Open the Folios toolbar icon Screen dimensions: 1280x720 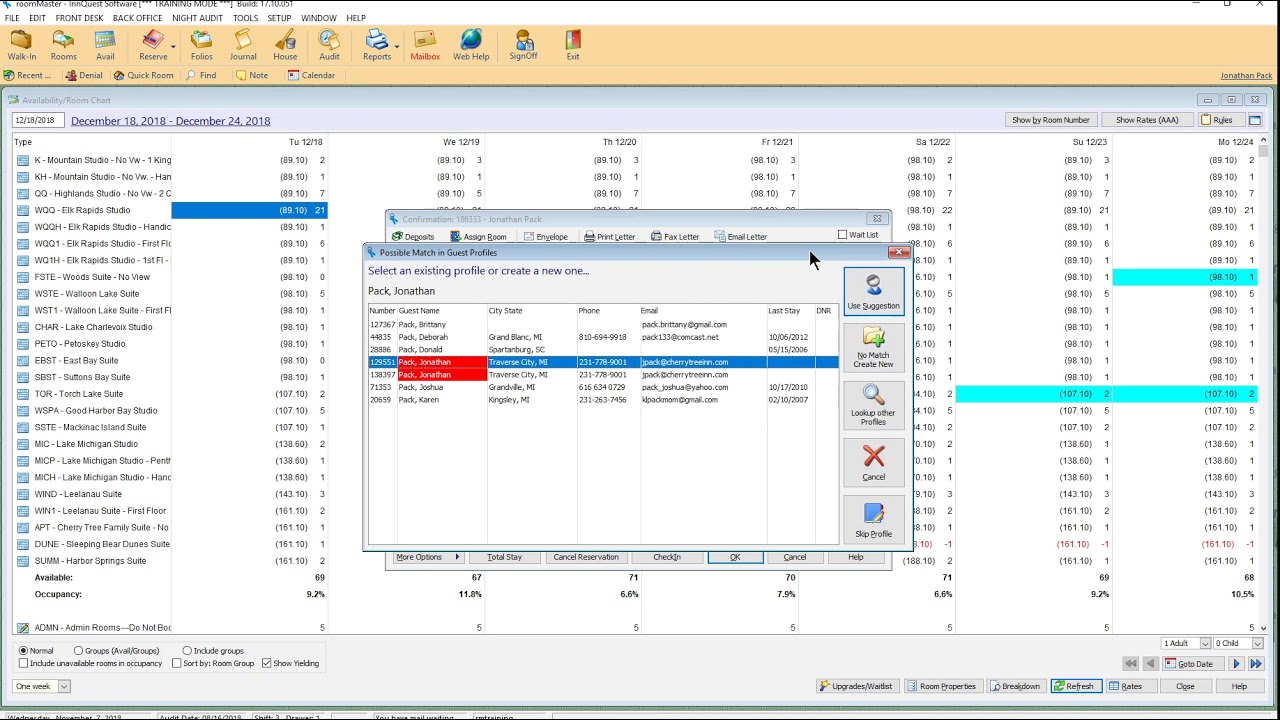tap(202, 45)
